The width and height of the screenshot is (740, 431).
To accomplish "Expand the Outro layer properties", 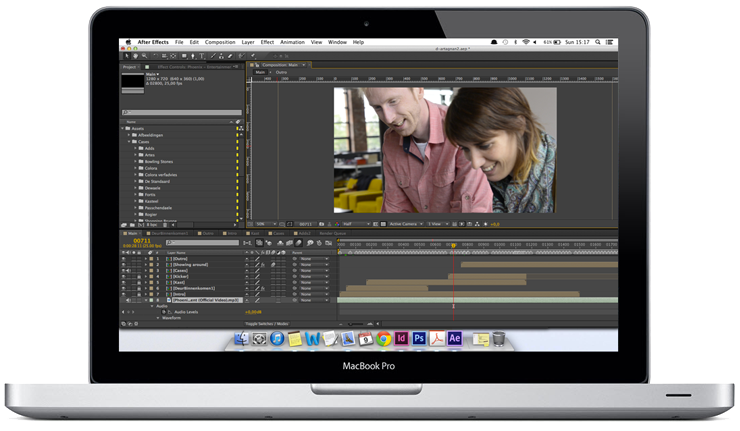I will click(x=146, y=259).
